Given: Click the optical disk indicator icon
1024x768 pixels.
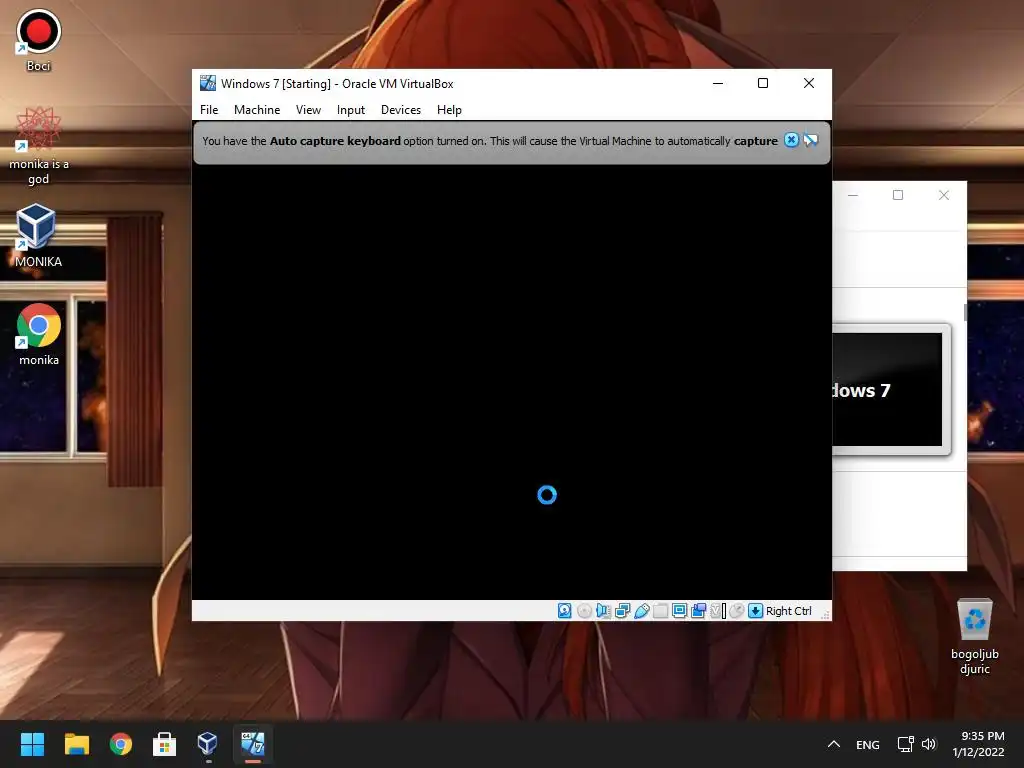Looking at the screenshot, I should tap(584, 611).
